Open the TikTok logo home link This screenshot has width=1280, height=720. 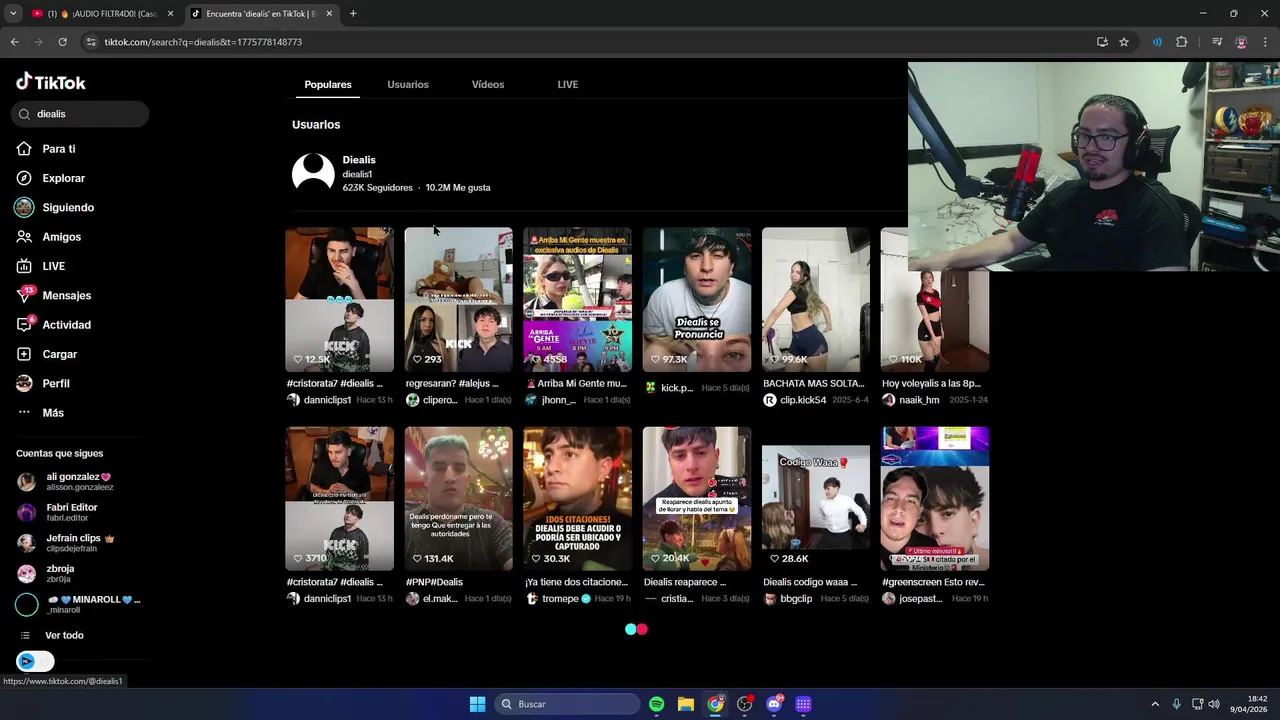click(x=51, y=82)
